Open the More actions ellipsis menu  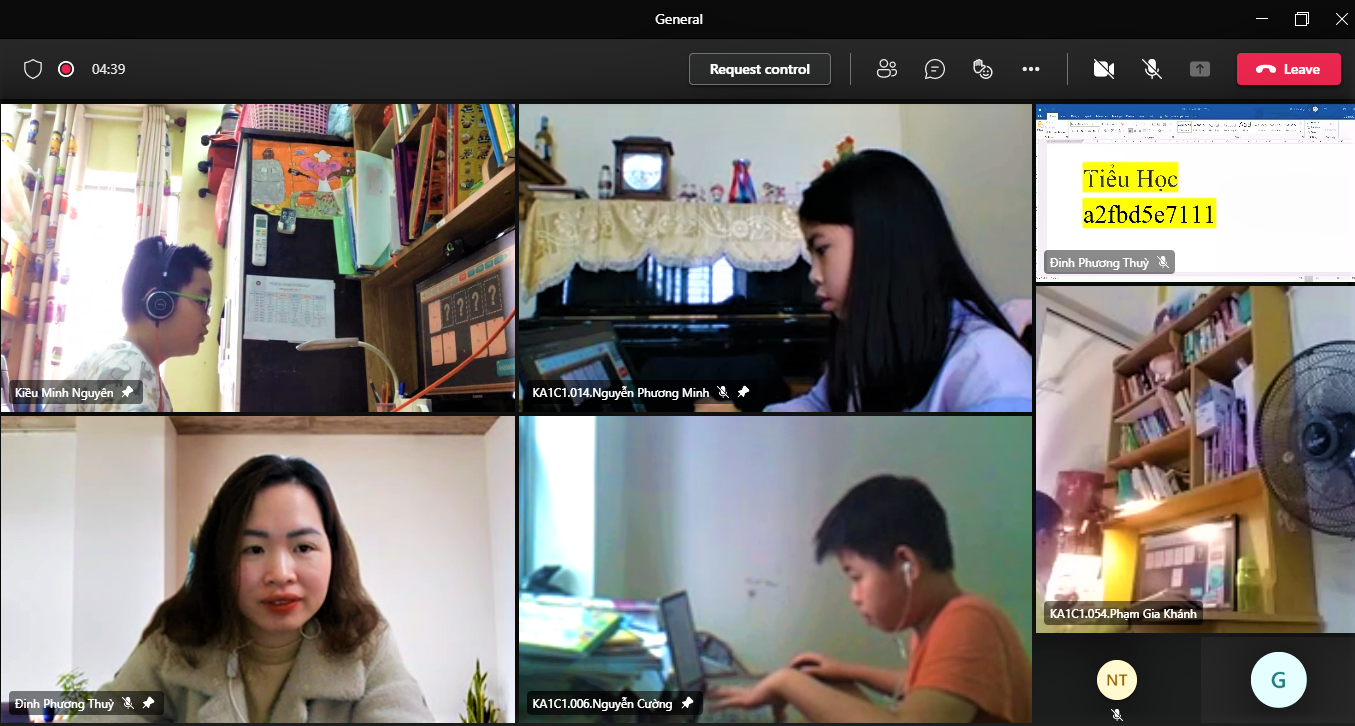(1031, 69)
